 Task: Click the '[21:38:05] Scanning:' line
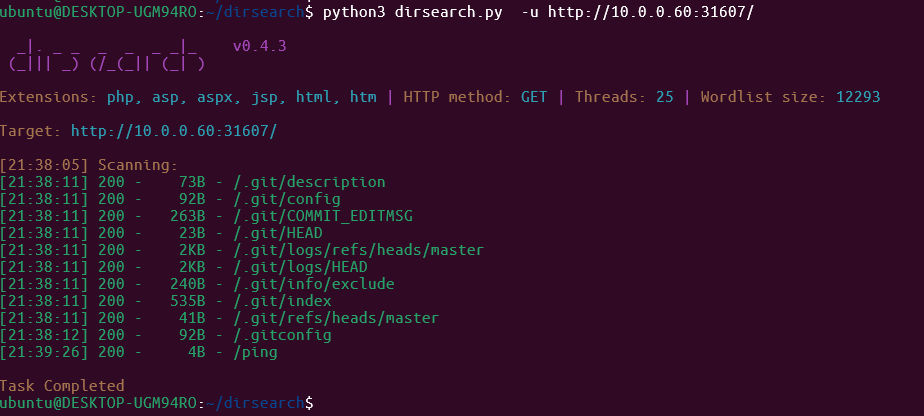[88, 165]
